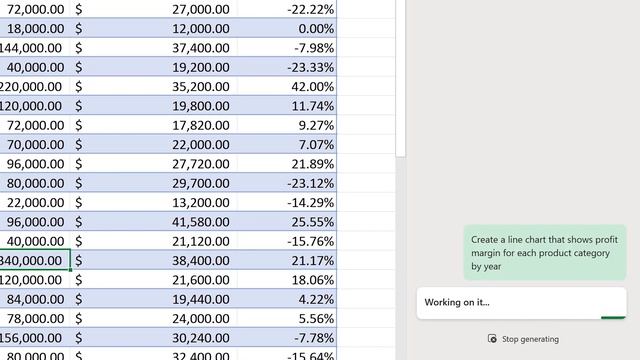This screenshot has height=360, width=640.
Task: Select the 21,600.00 cell
Action: click(154, 280)
